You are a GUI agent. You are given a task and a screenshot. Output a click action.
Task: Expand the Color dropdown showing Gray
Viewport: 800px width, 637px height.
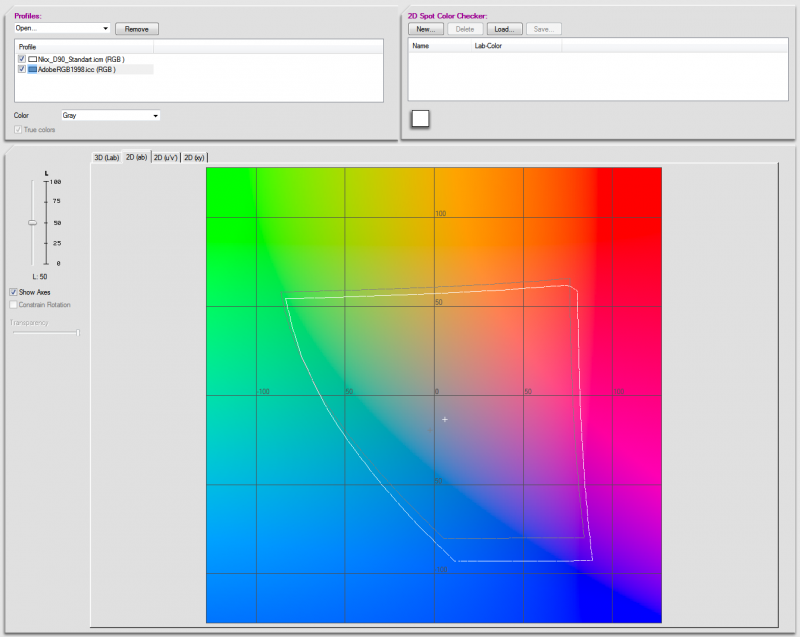point(110,115)
